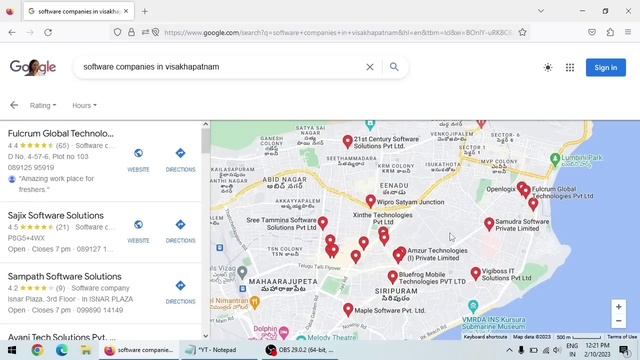Image resolution: width=640 pixels, height=360 pixels.
Task: Select the Samudra Software Private Limited pin
Action: coord(489,223)
